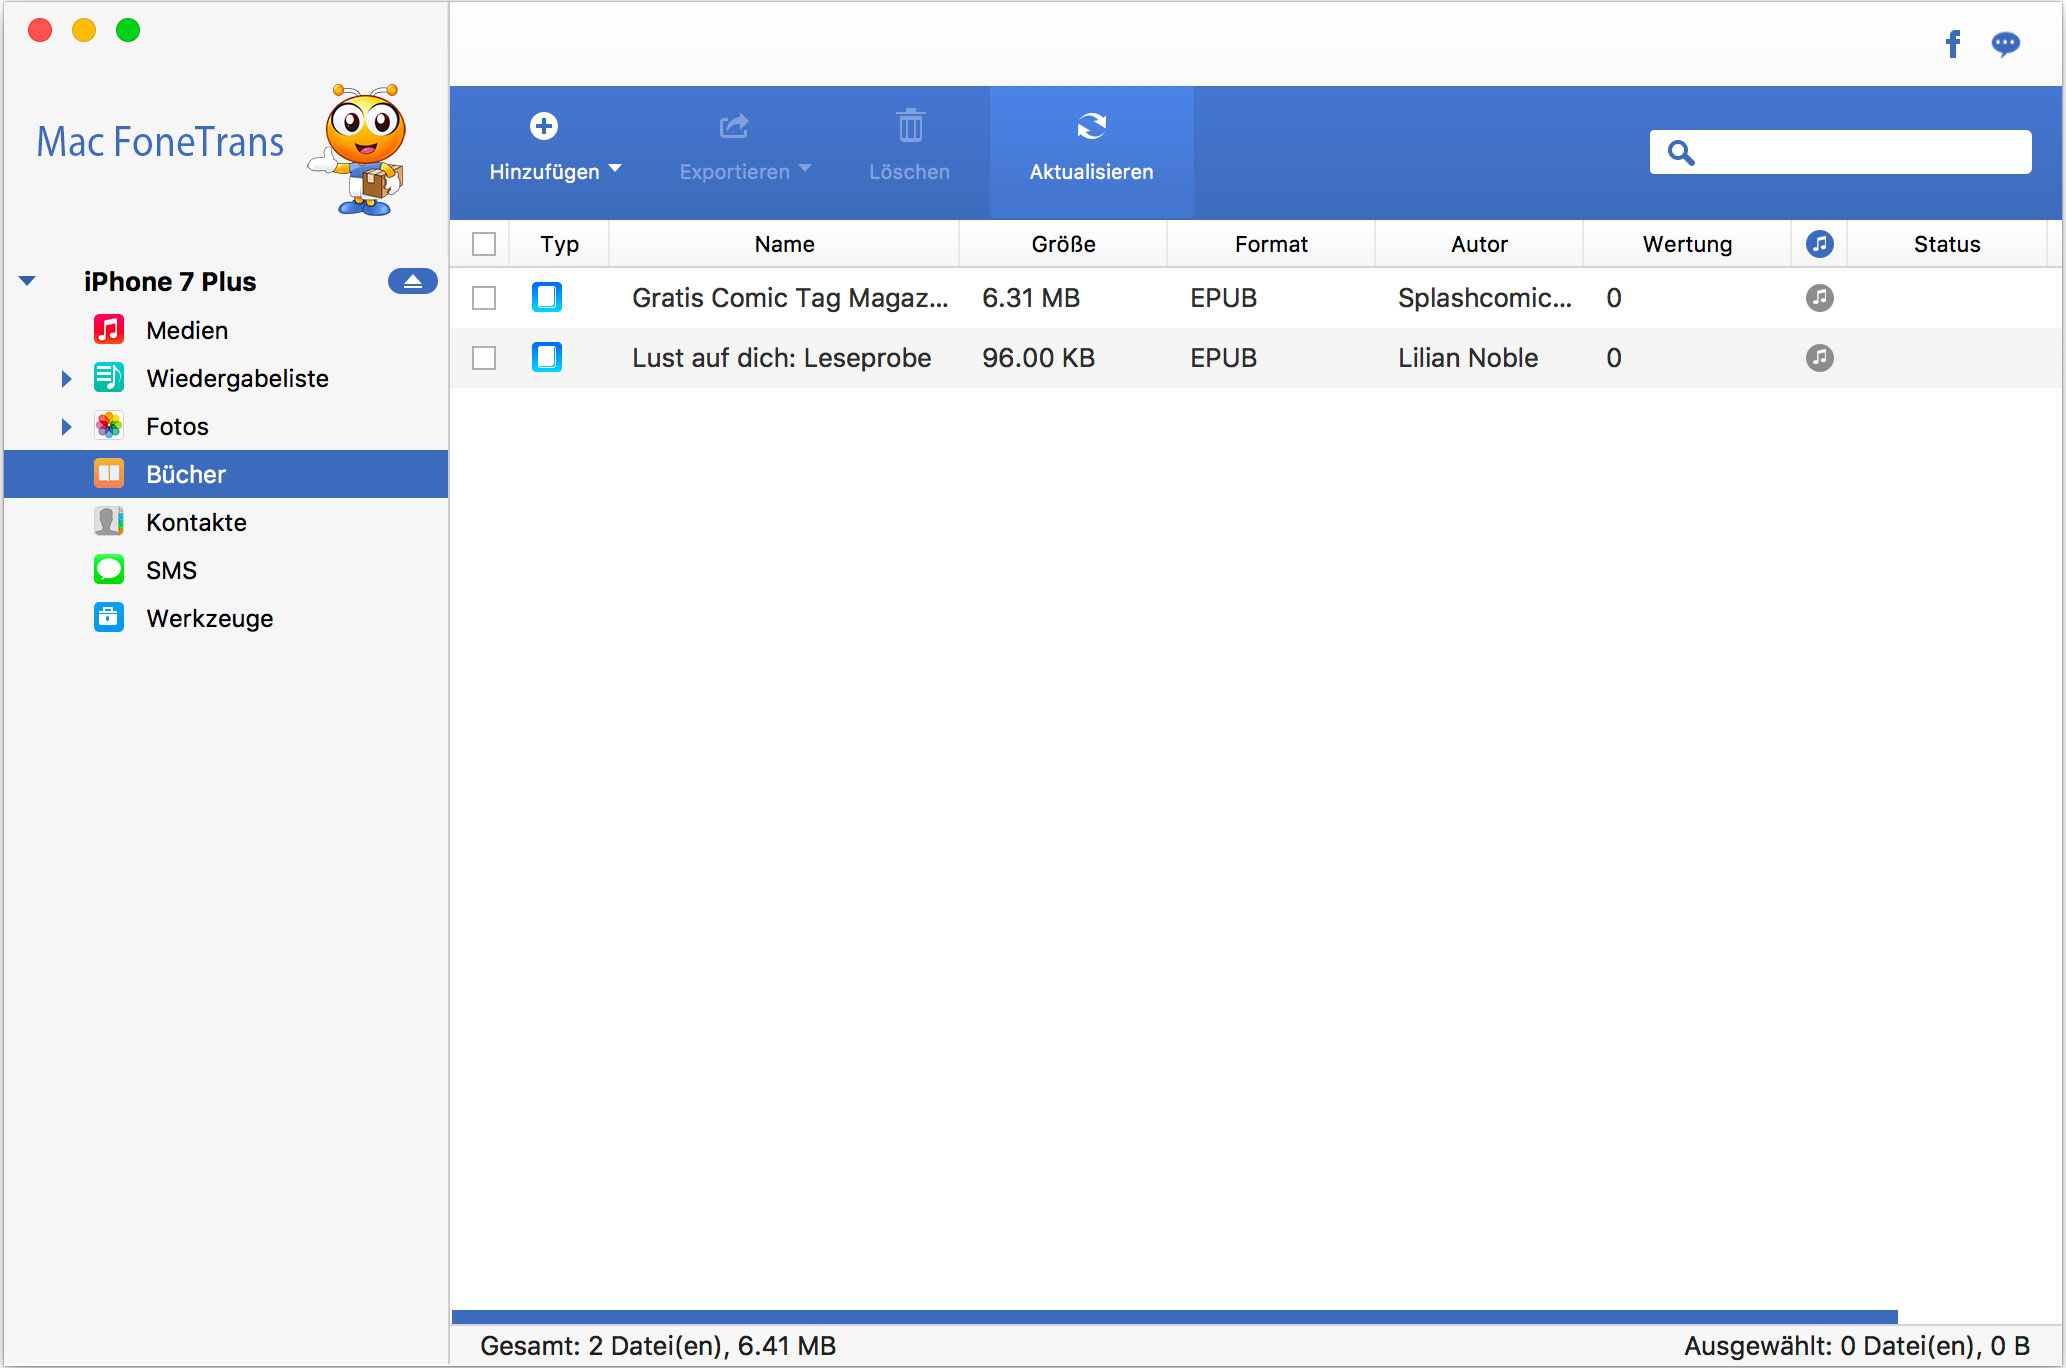Click the Splashcomic... author cell
This screenshot has width=2066, height=1368.
[x=1485, y=298]
